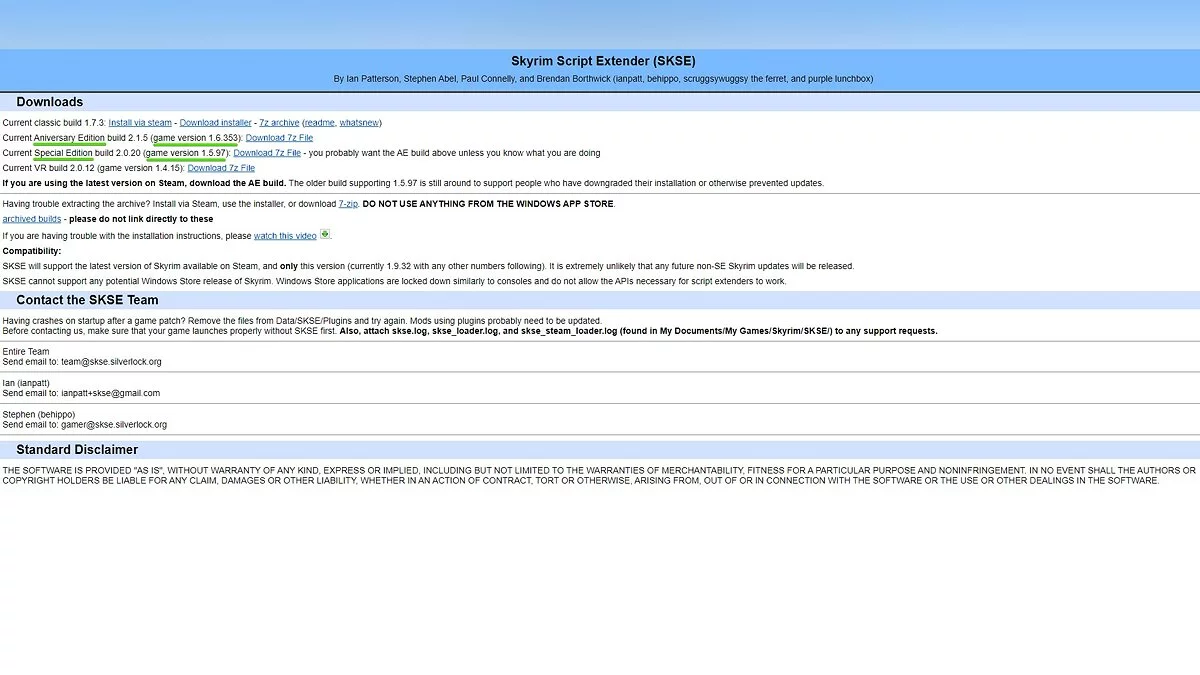
Task: Click the team@skse.silverlock.org email text
Action: [111, 362]
